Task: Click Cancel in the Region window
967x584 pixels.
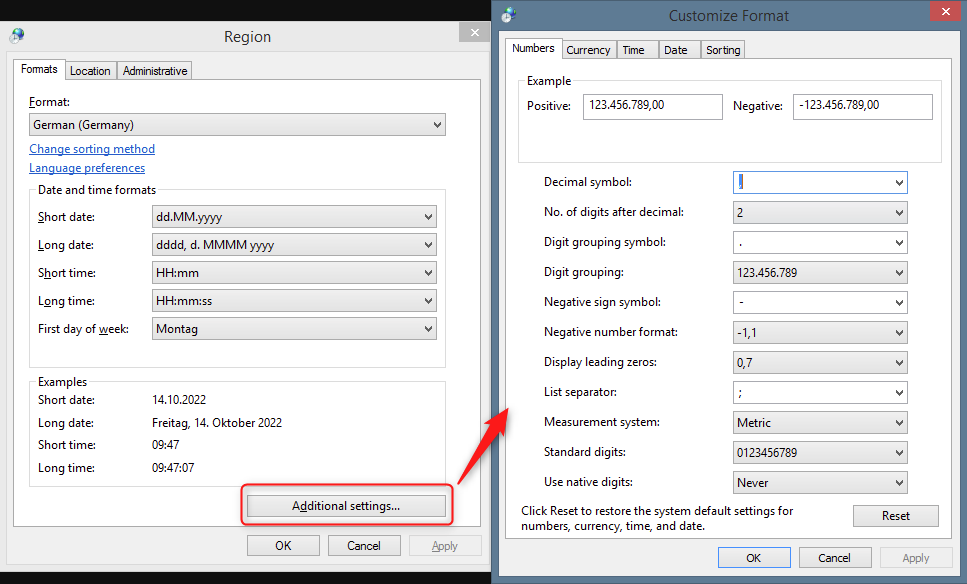Action: tap(364, 546)
